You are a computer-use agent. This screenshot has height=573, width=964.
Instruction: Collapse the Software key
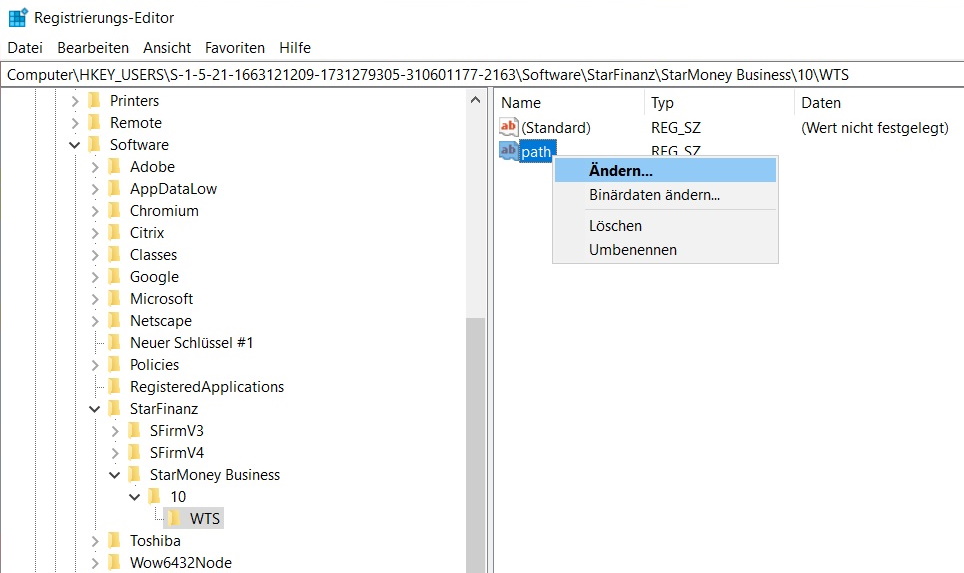pyautogui.click(x=74, y=145)
